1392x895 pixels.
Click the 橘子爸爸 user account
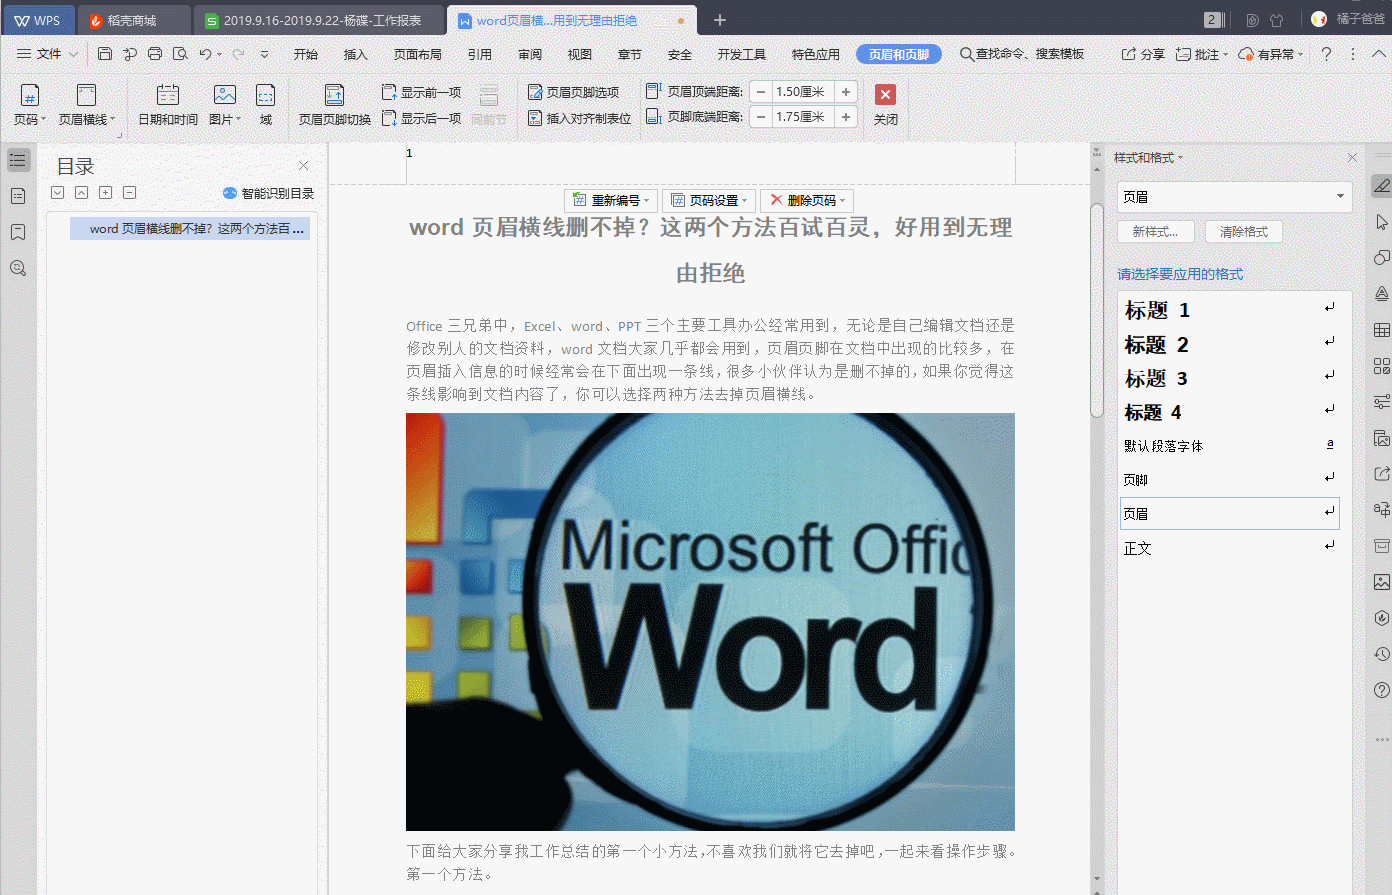pos(1349,19)
